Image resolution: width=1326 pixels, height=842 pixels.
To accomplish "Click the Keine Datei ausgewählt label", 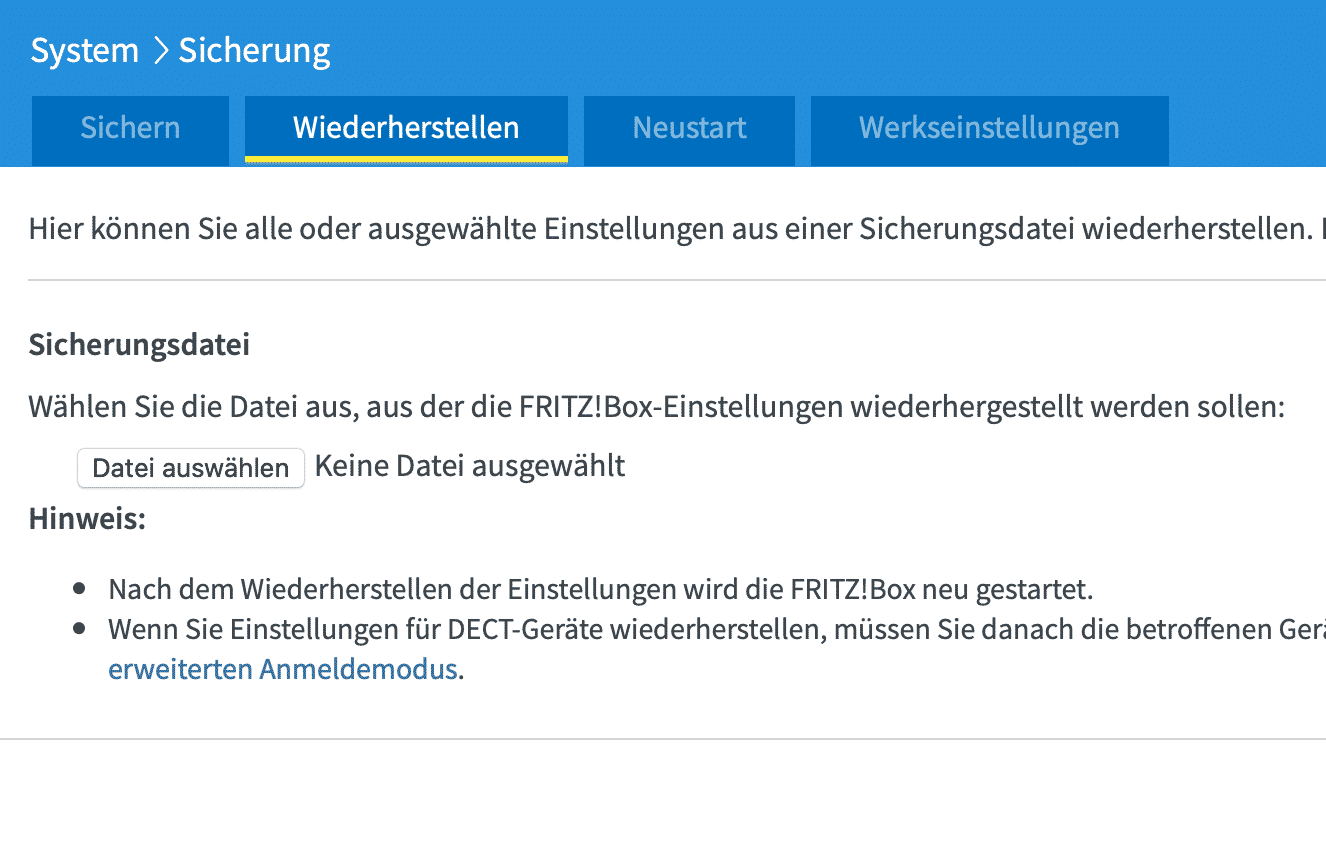I will [470, 466].
